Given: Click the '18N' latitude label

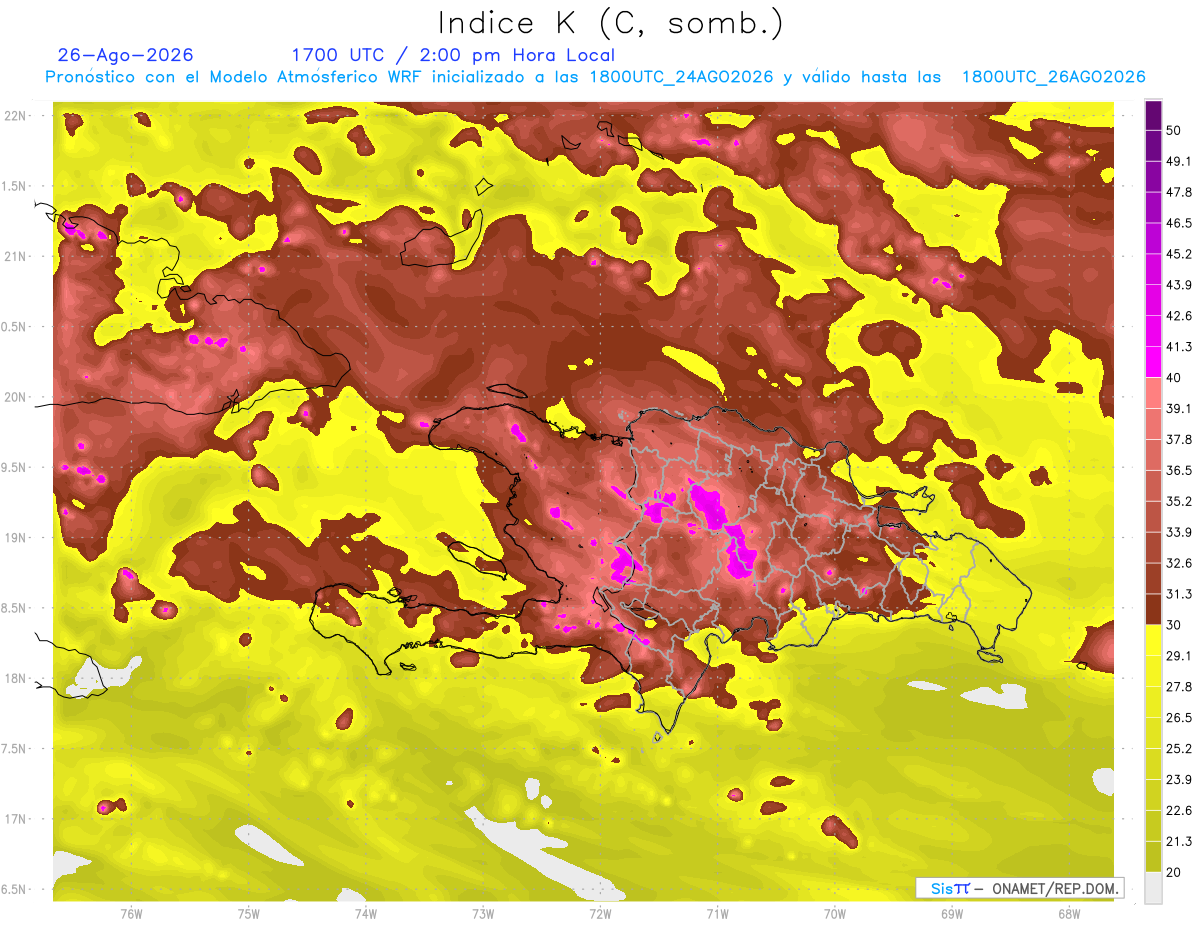Looking at the screenshot, I should 17,678.
